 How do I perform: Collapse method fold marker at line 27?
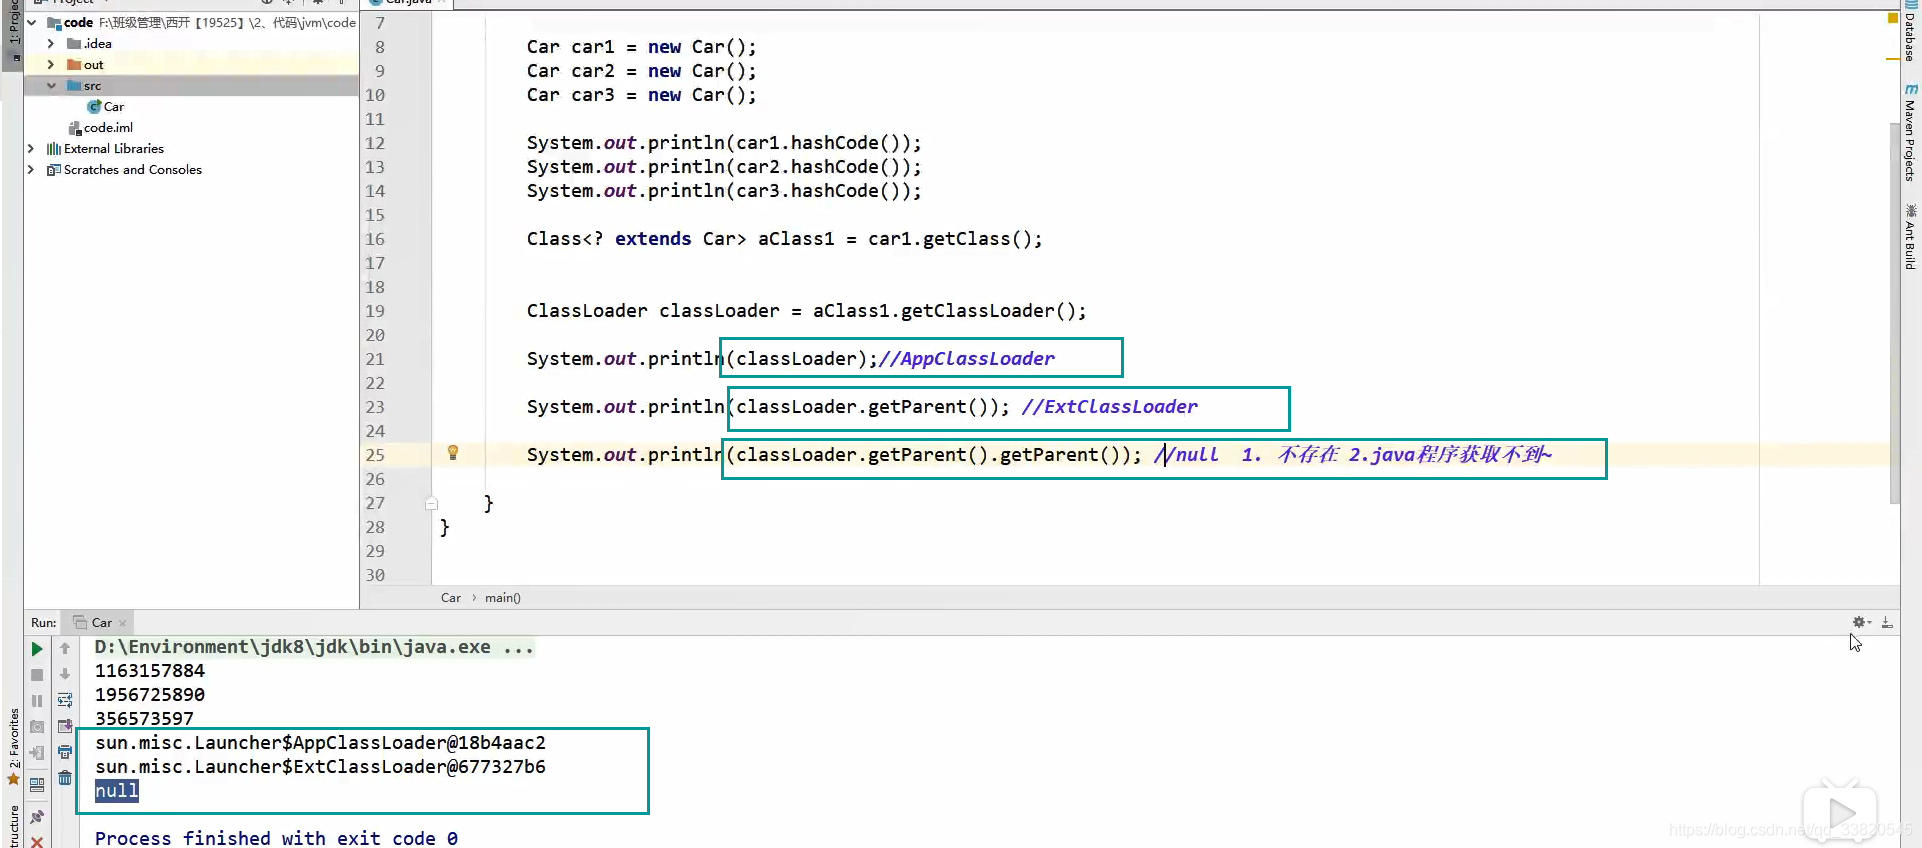[431, 503]
